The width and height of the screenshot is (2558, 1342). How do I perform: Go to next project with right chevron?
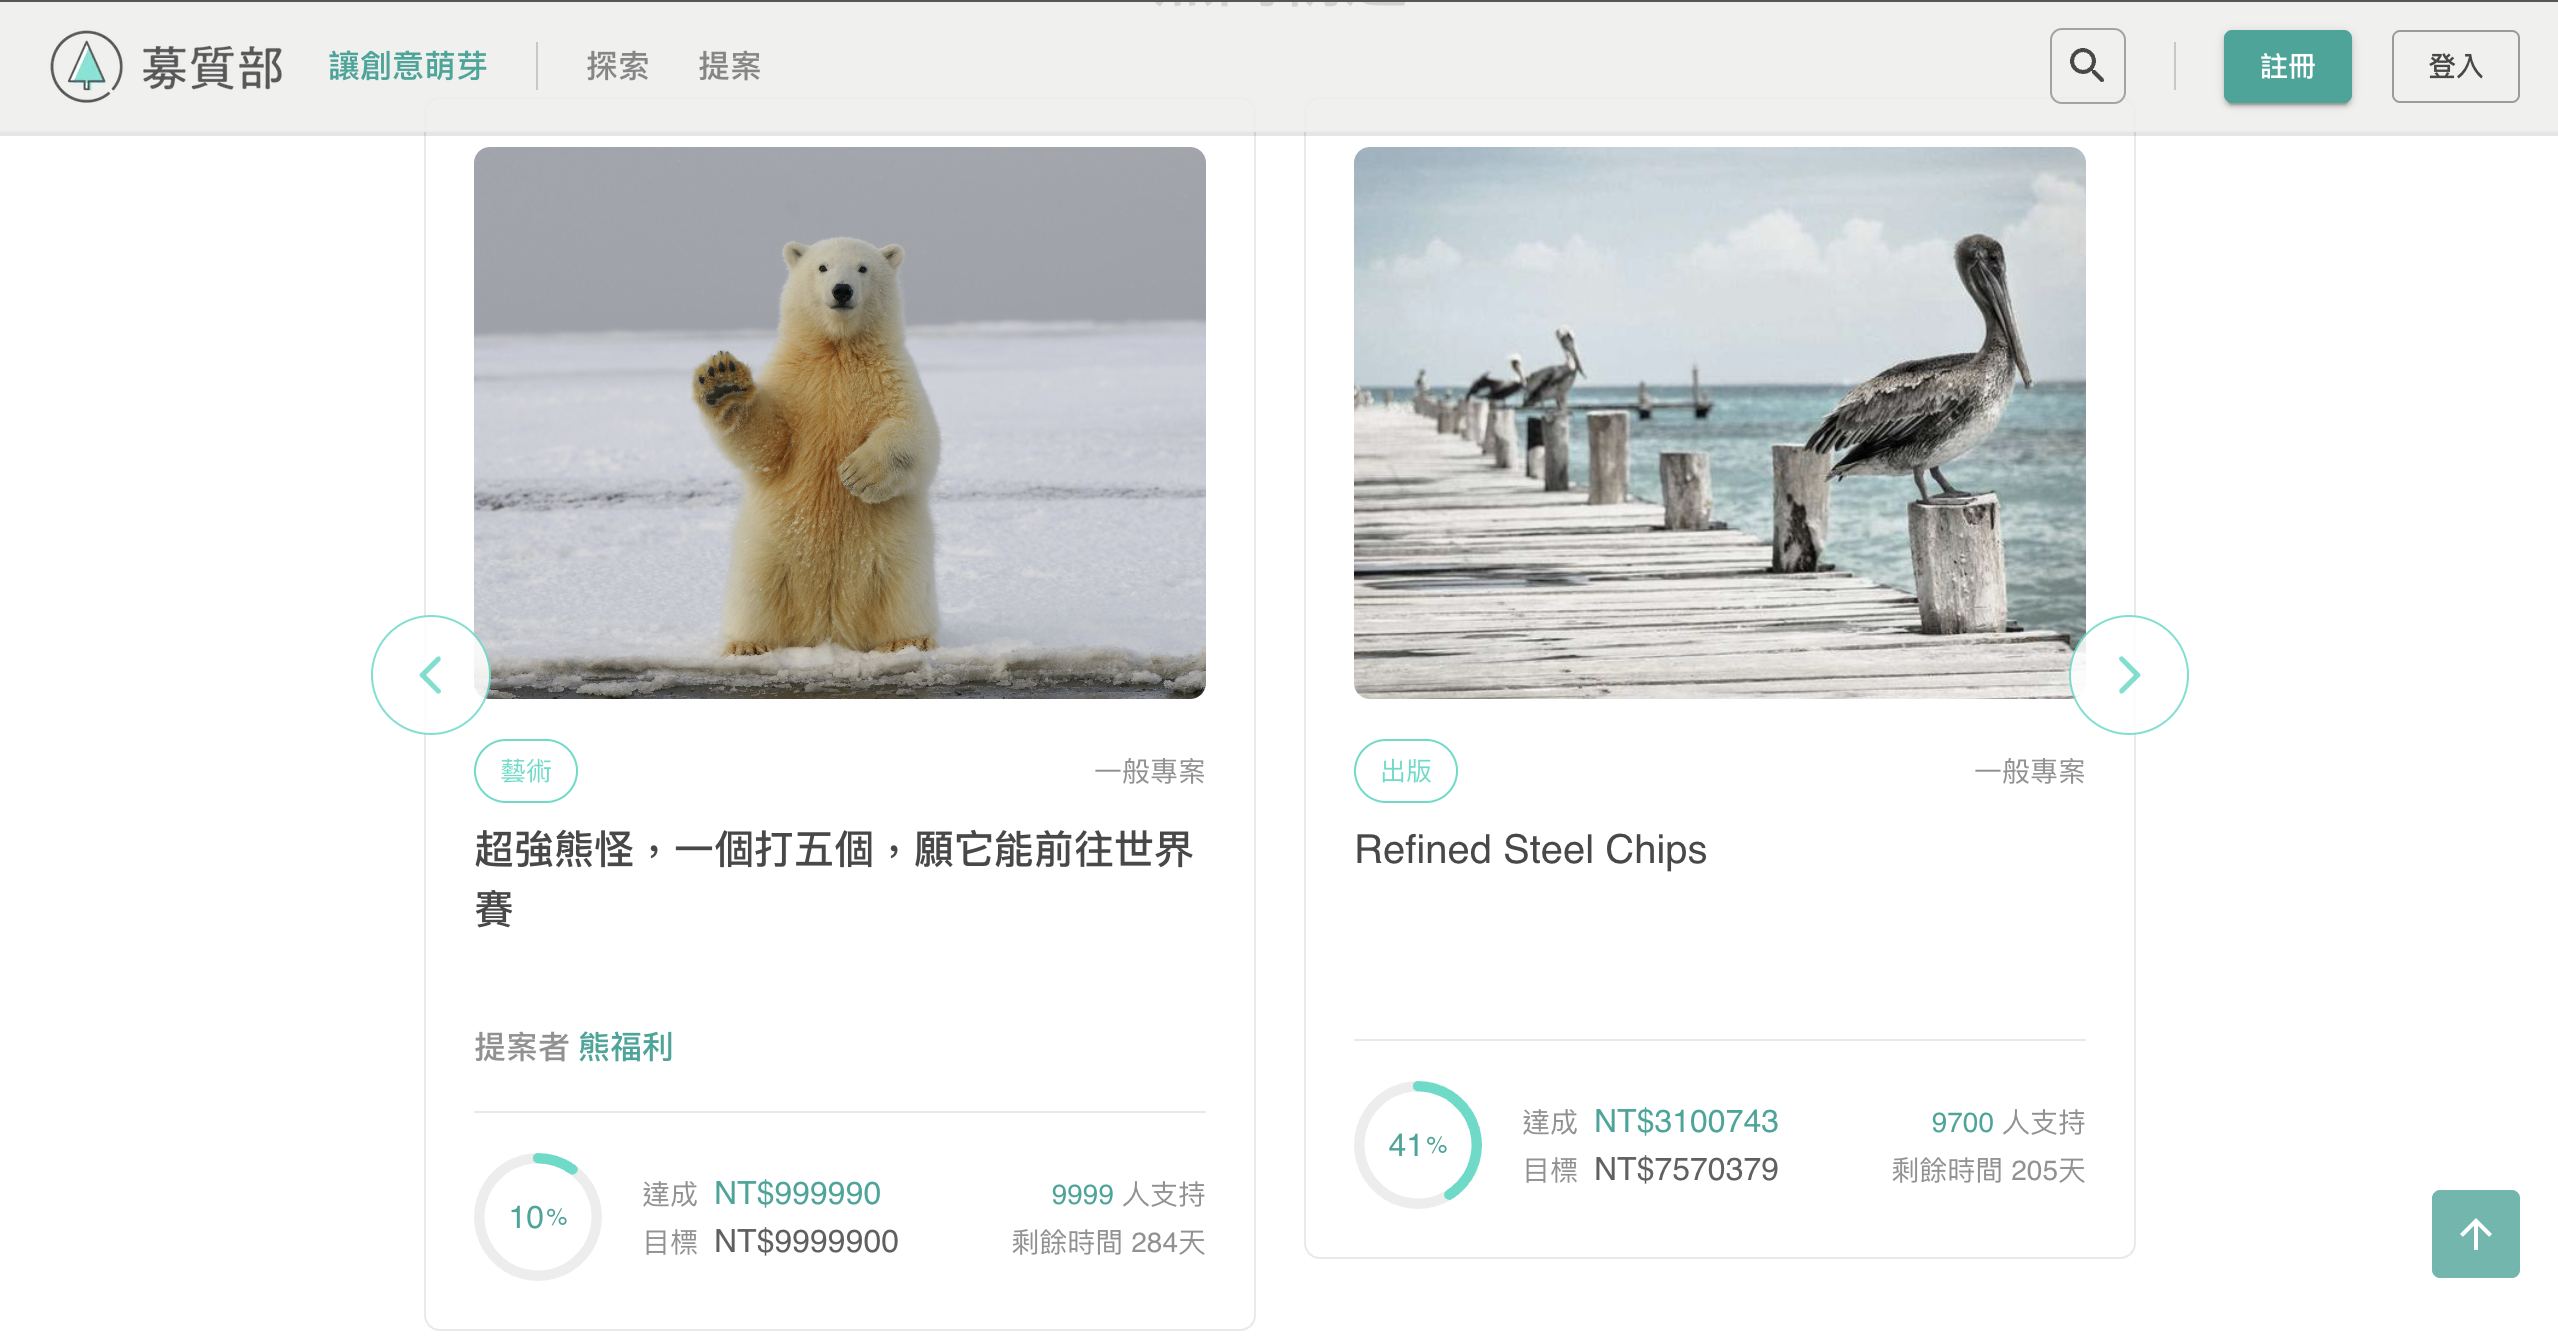click(2128, 675)
